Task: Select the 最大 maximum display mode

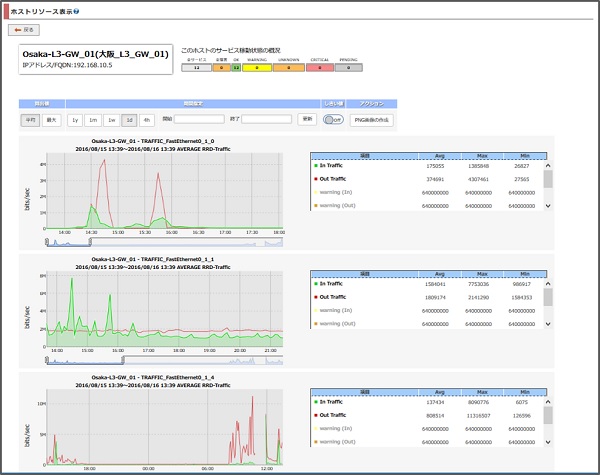Action: coord(51,120)
